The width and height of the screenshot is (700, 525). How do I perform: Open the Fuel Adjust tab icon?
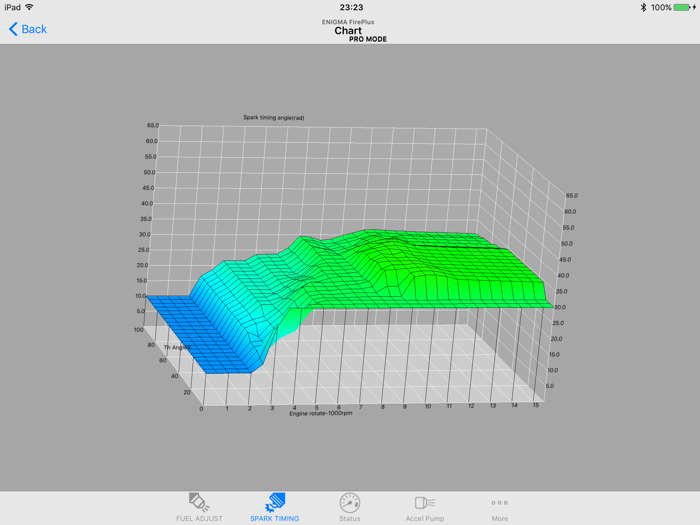coord(199,502)
